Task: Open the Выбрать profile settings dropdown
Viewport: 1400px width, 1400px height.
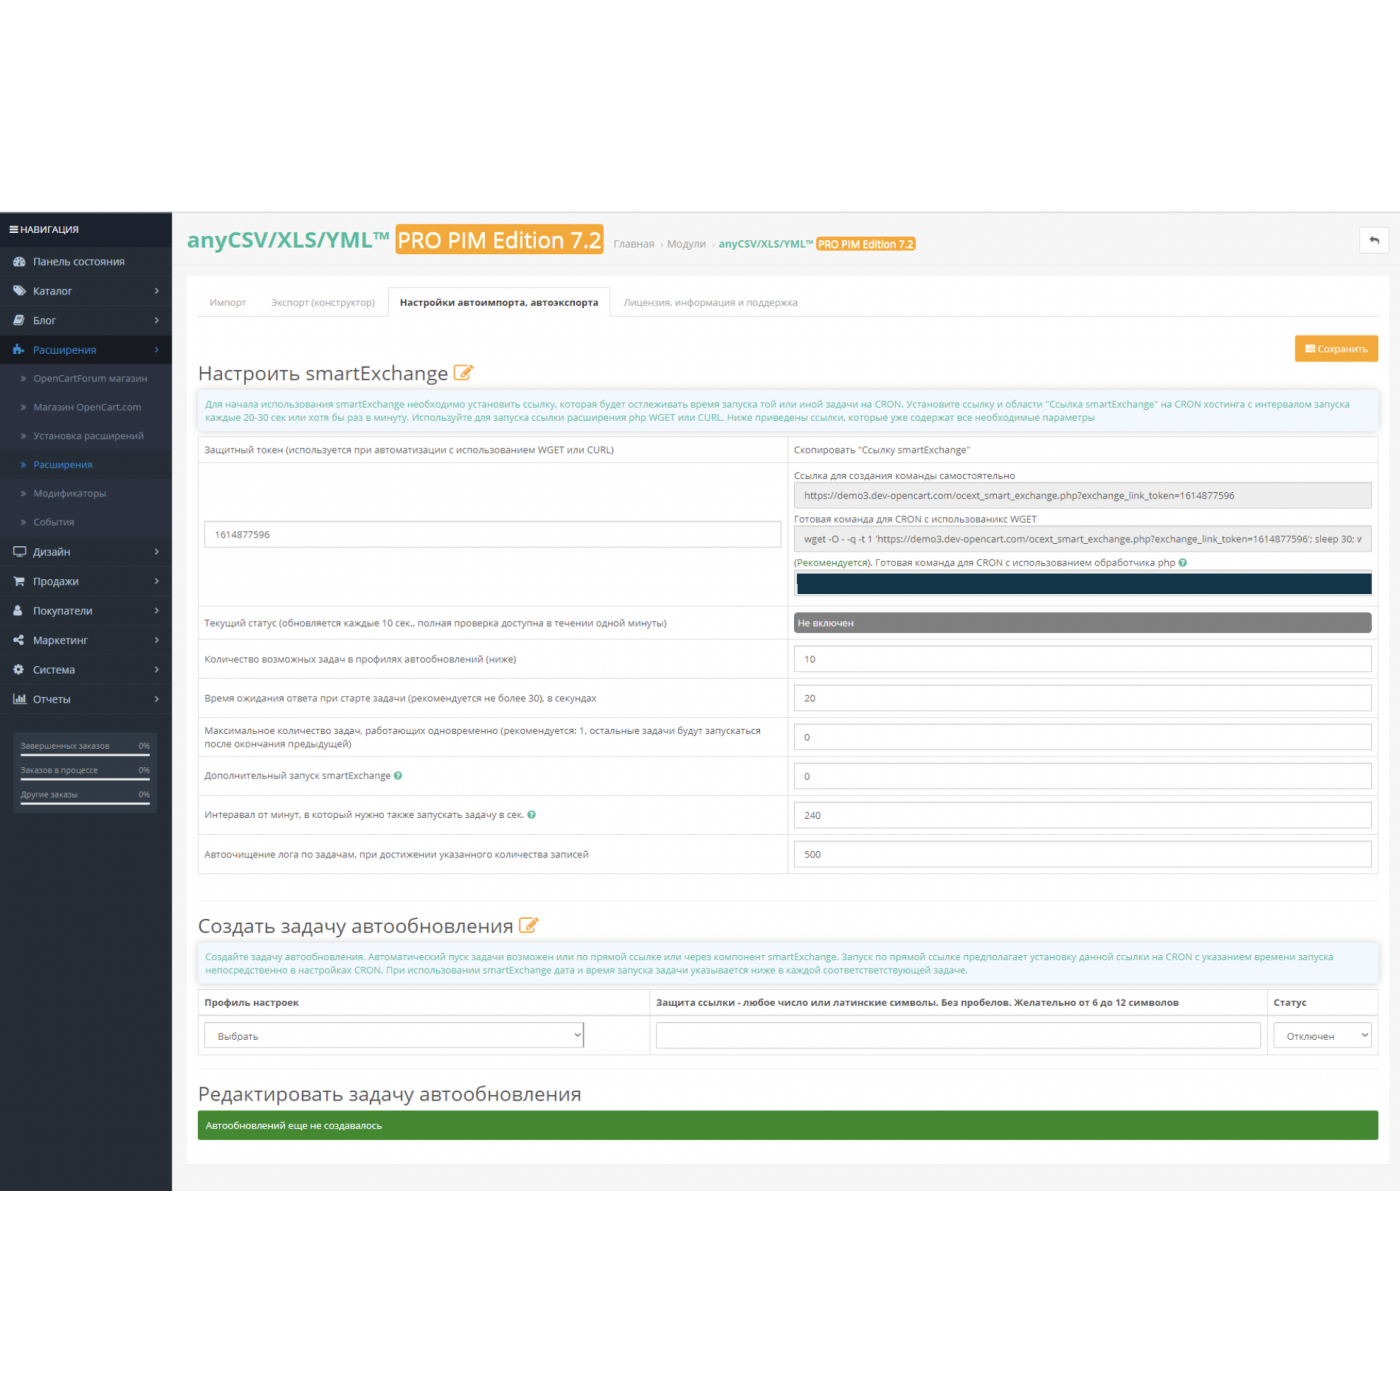Action: pos(394,1036)
